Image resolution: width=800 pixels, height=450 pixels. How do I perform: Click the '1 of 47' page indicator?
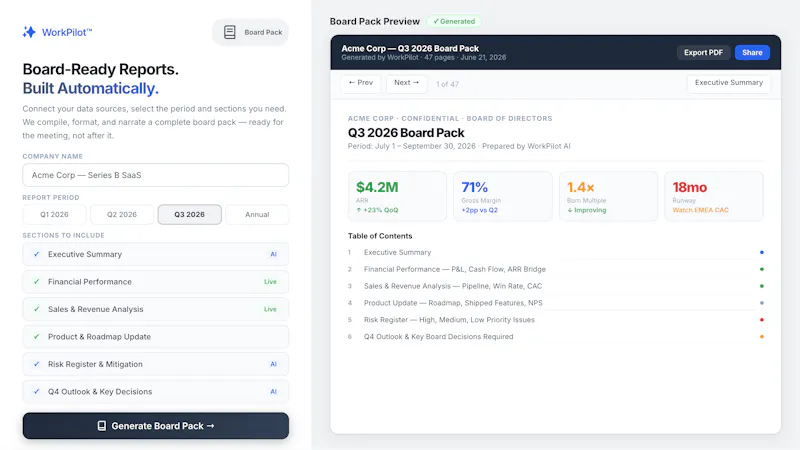(x=447, y=84)
